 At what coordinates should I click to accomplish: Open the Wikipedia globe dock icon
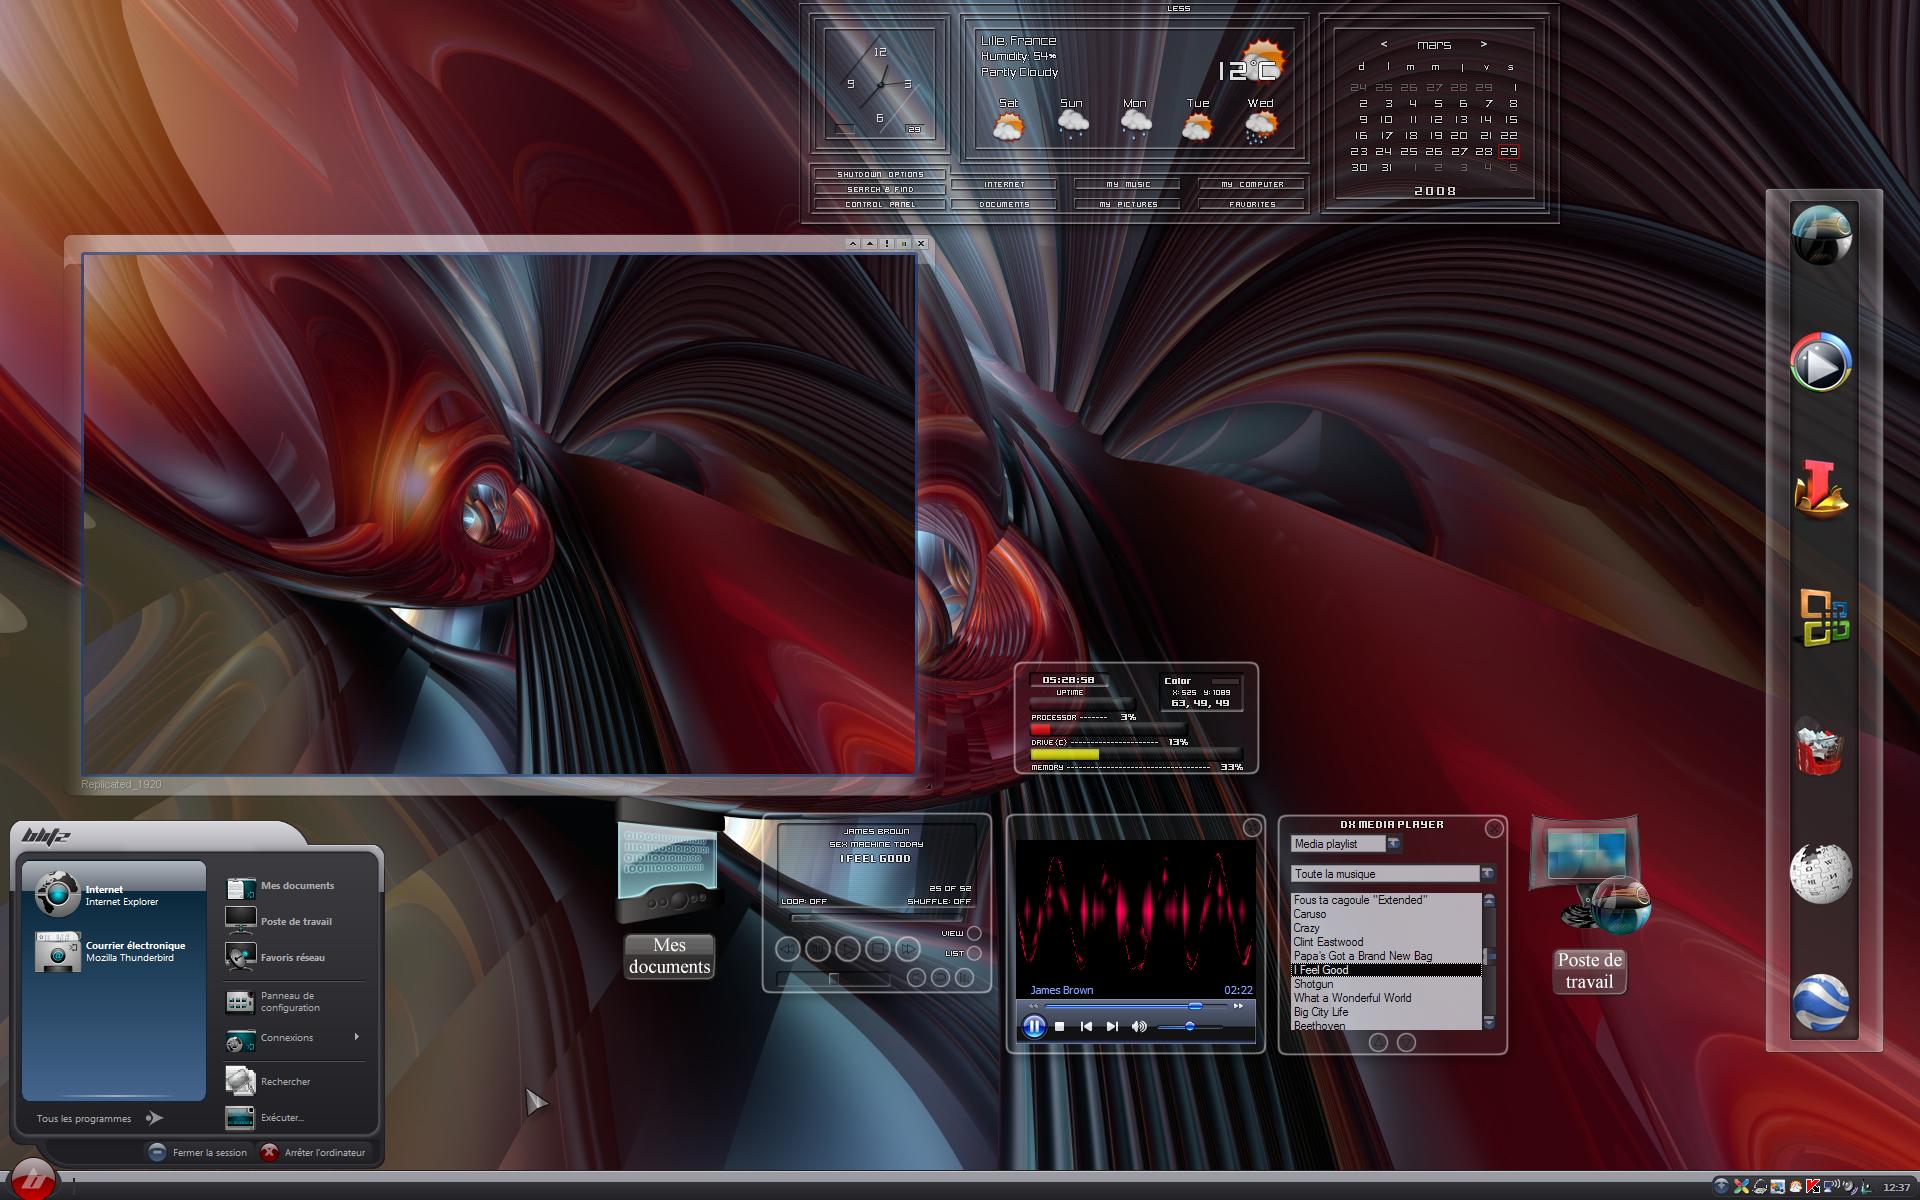click(1820, 873)
